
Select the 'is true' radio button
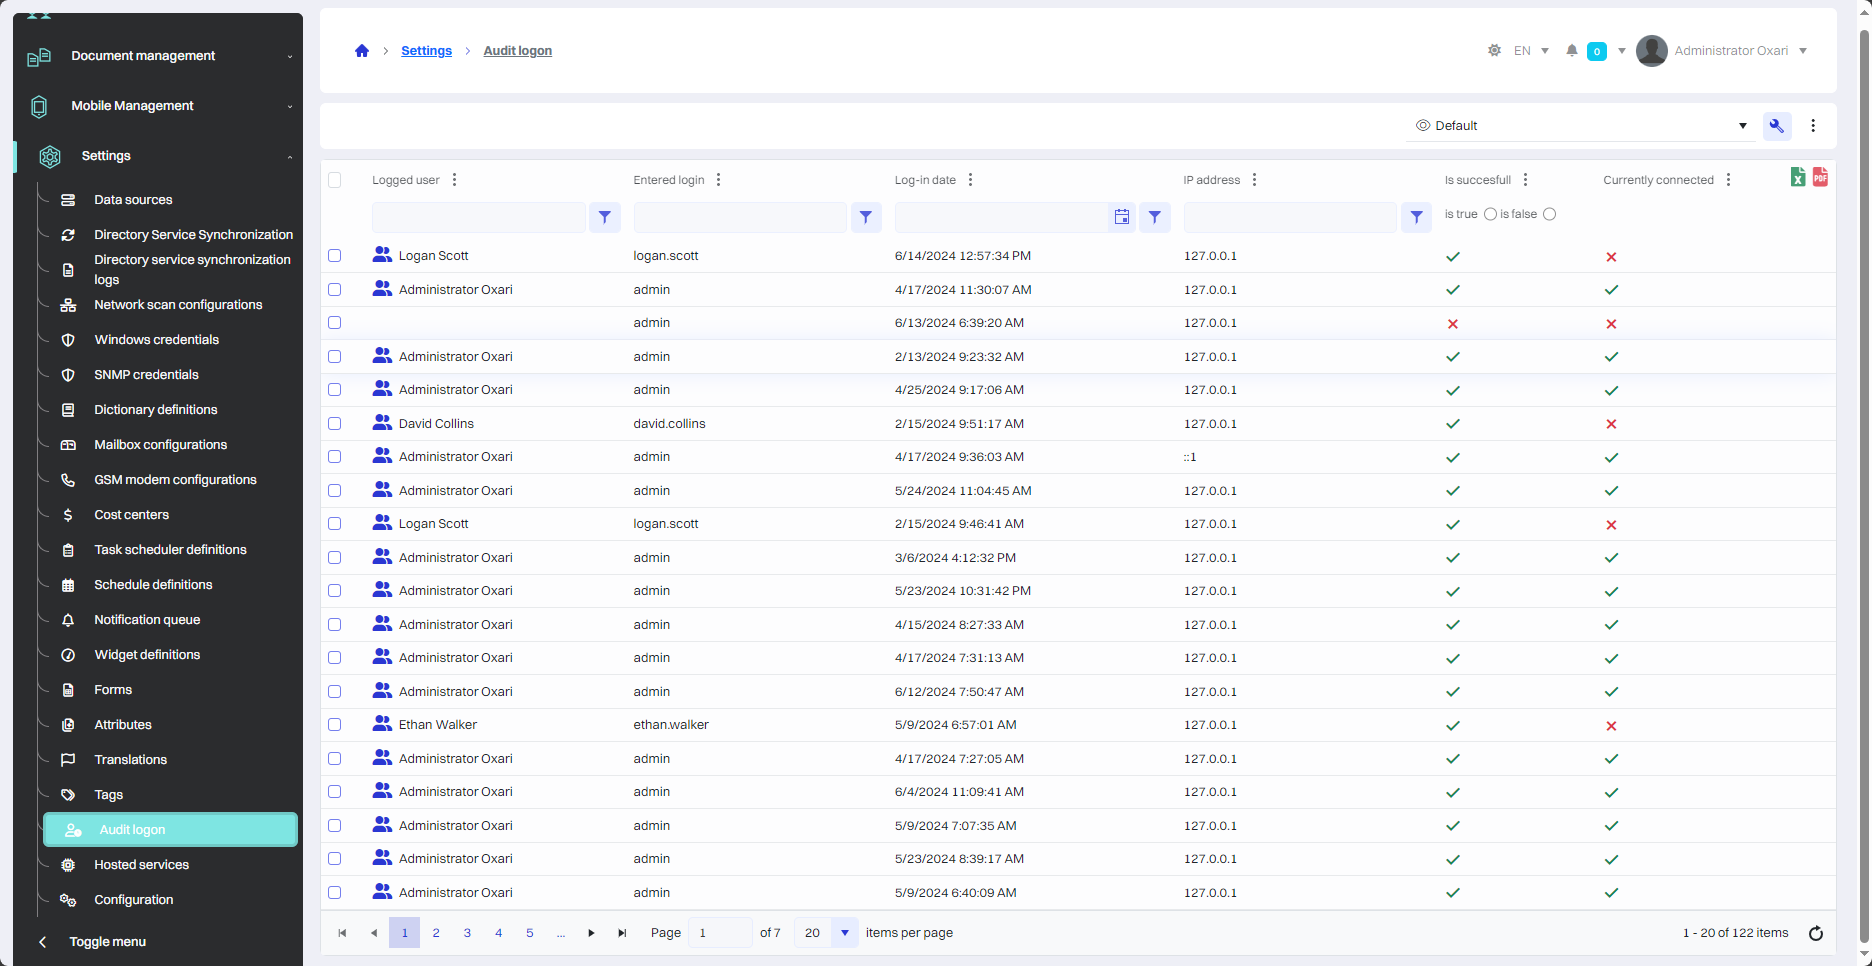[x=1490, y=214]
